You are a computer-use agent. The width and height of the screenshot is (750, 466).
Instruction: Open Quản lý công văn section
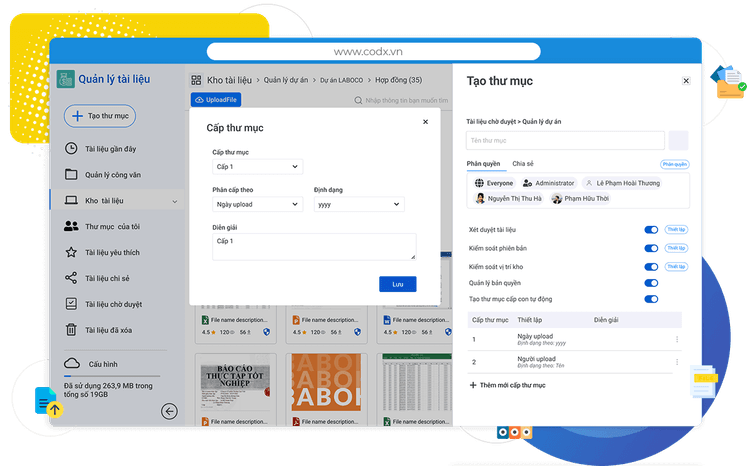(112, 174)
